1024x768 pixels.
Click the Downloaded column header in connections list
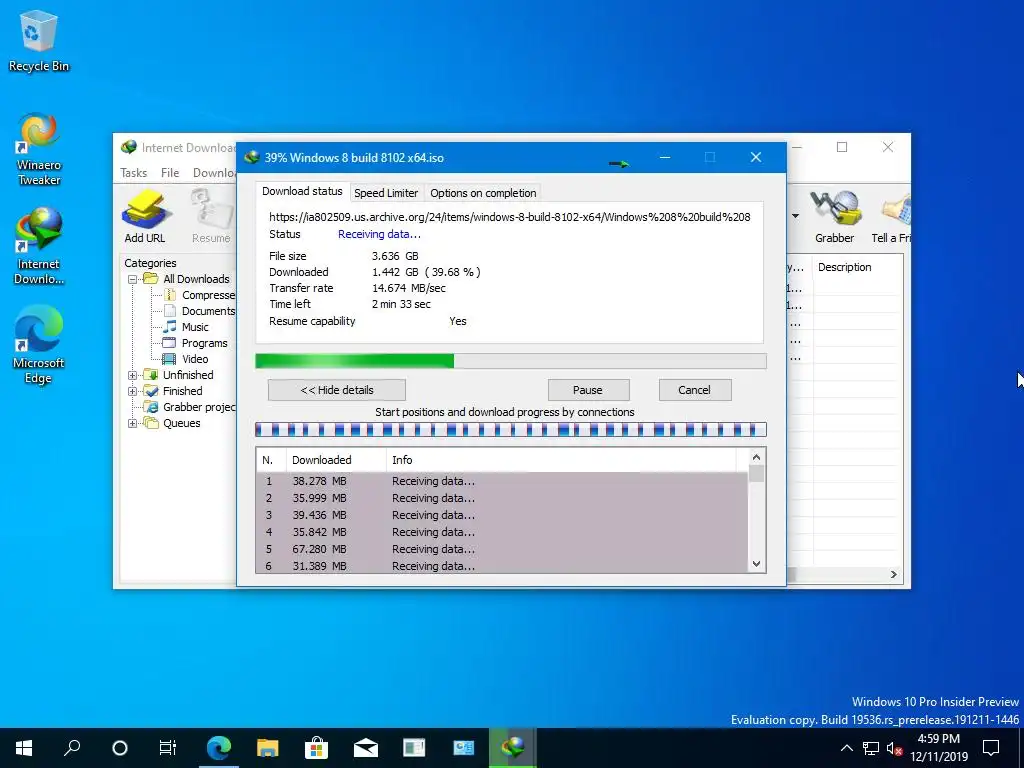336,460
